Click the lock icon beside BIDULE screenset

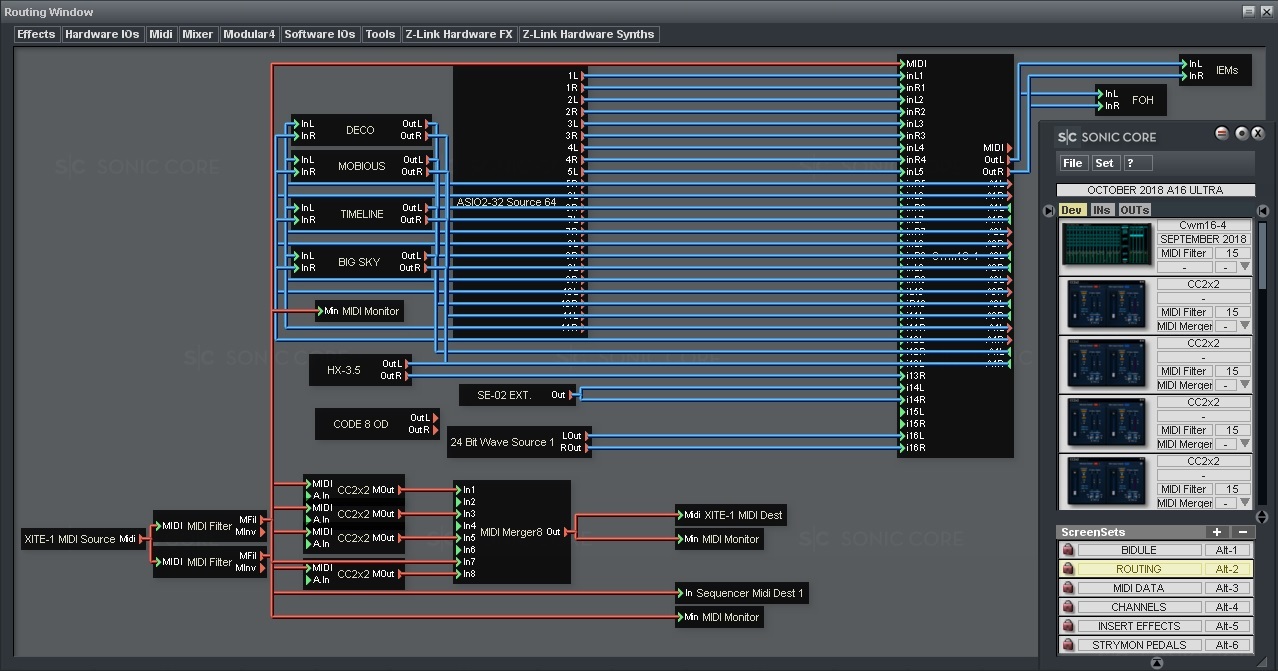pos(1068,550)
